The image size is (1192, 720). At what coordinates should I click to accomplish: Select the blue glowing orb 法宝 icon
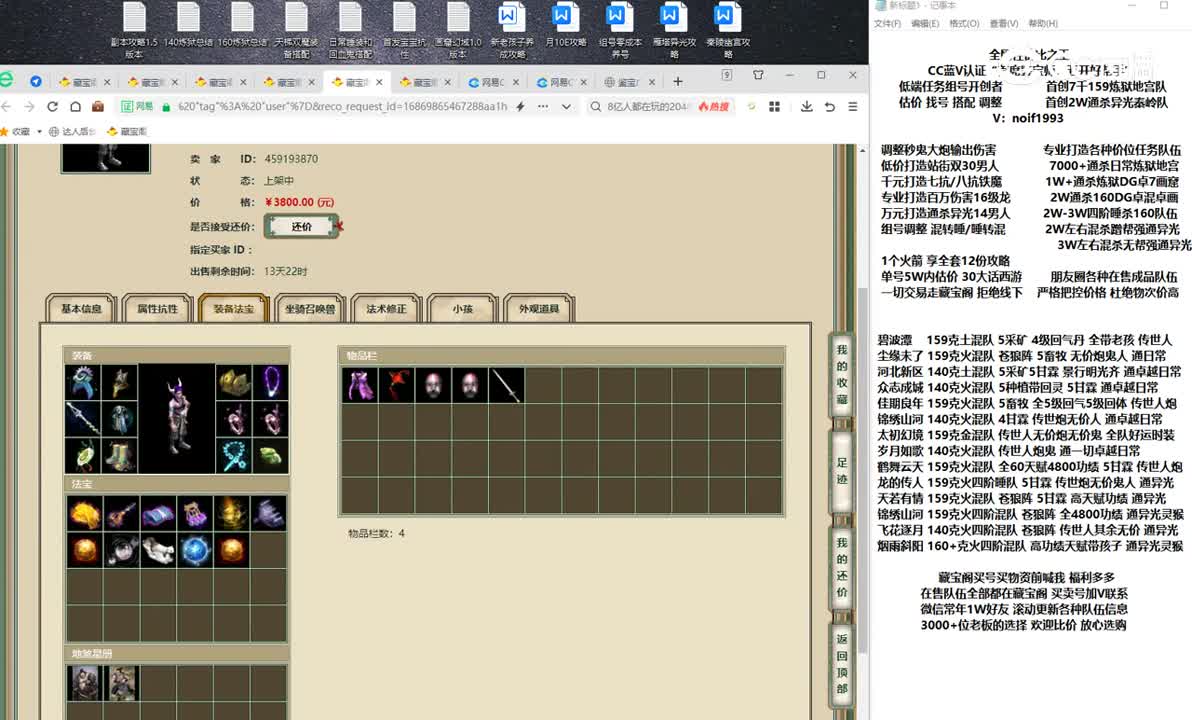pyautogui.click(x=195, y=550)
